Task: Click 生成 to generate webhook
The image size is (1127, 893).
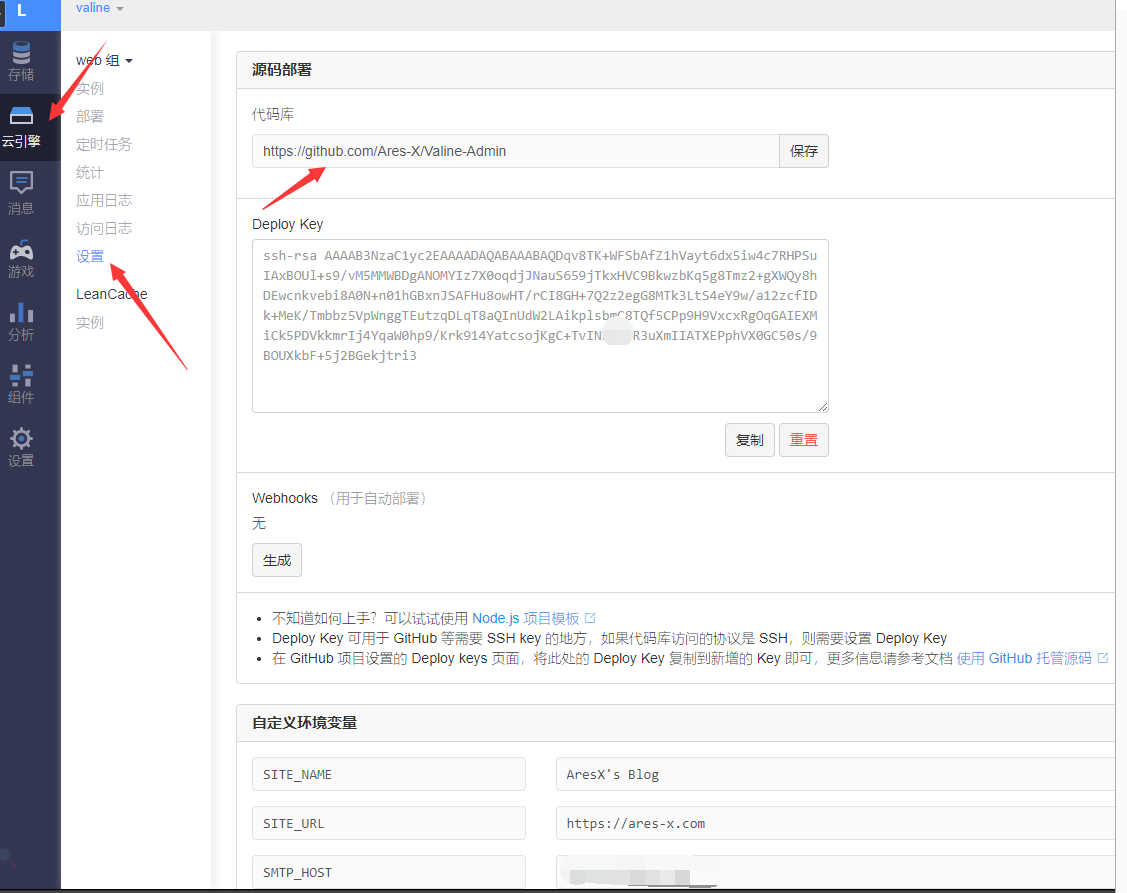Action: point(277,561)
